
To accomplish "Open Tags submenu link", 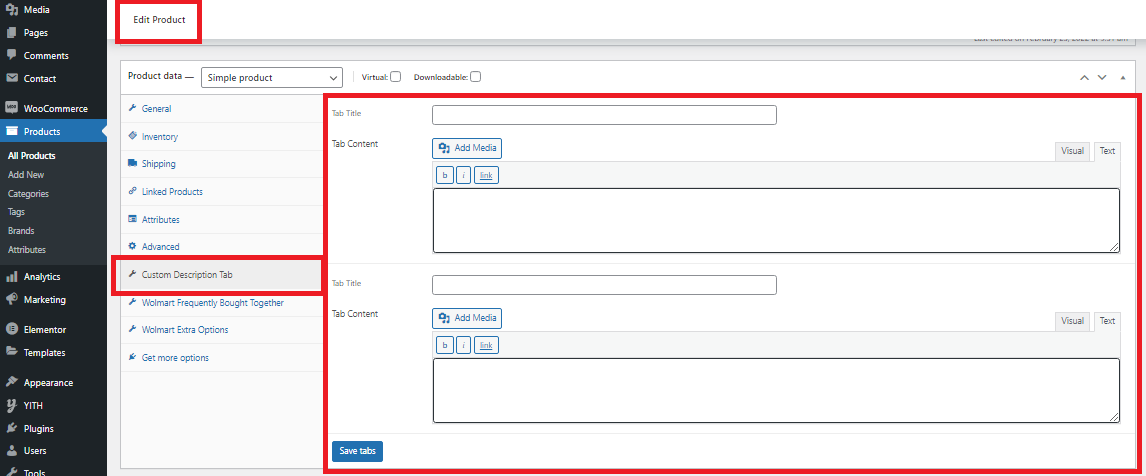I will [16, 212].
